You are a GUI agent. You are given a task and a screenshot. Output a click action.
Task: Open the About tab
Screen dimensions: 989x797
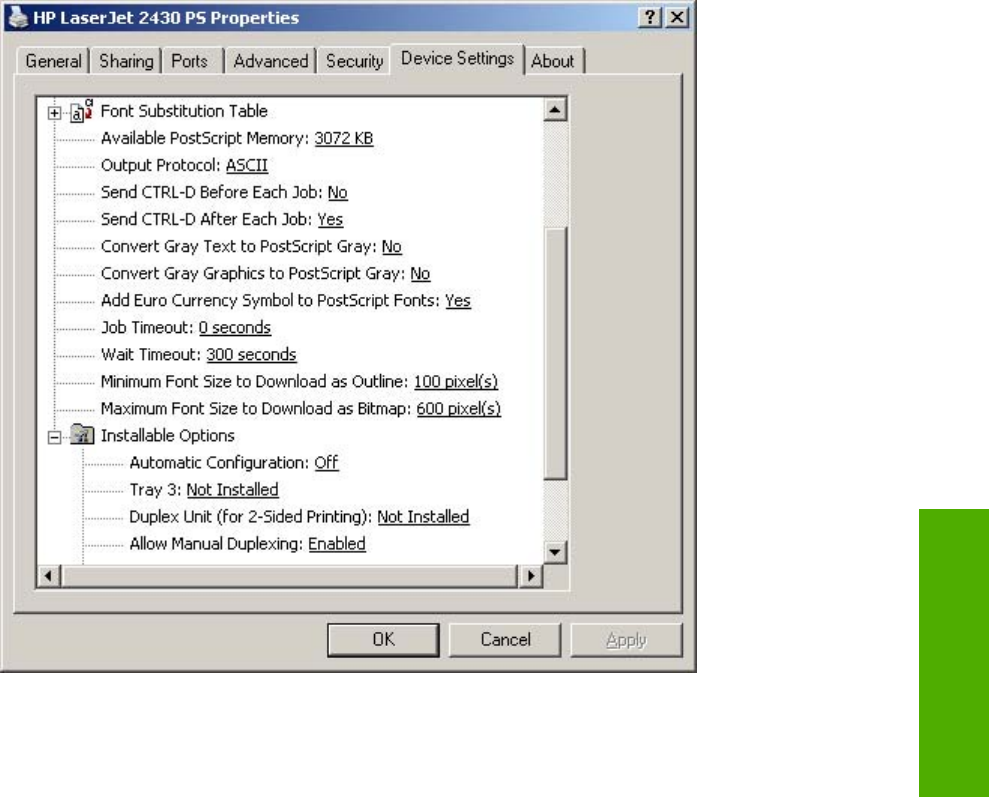coord(553,61)
